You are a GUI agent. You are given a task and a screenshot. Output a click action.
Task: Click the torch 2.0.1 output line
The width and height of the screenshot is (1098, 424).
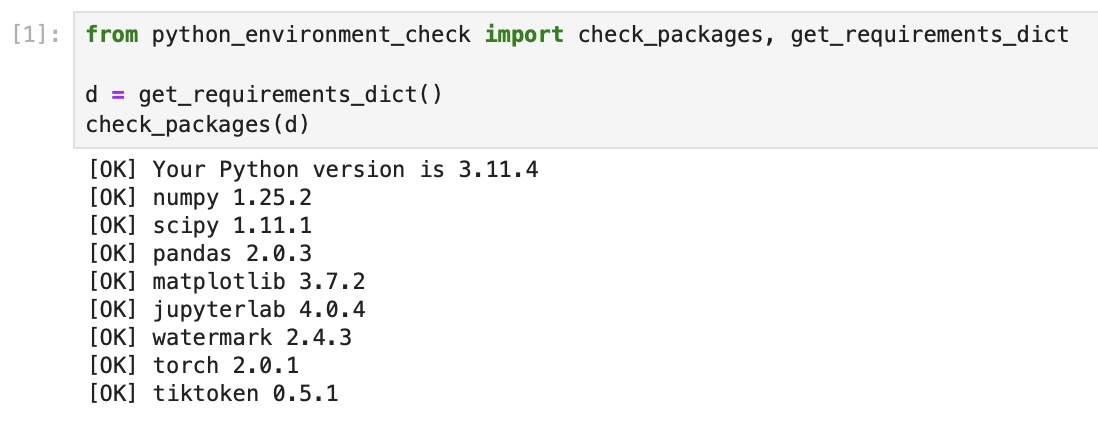pos(195,366)
